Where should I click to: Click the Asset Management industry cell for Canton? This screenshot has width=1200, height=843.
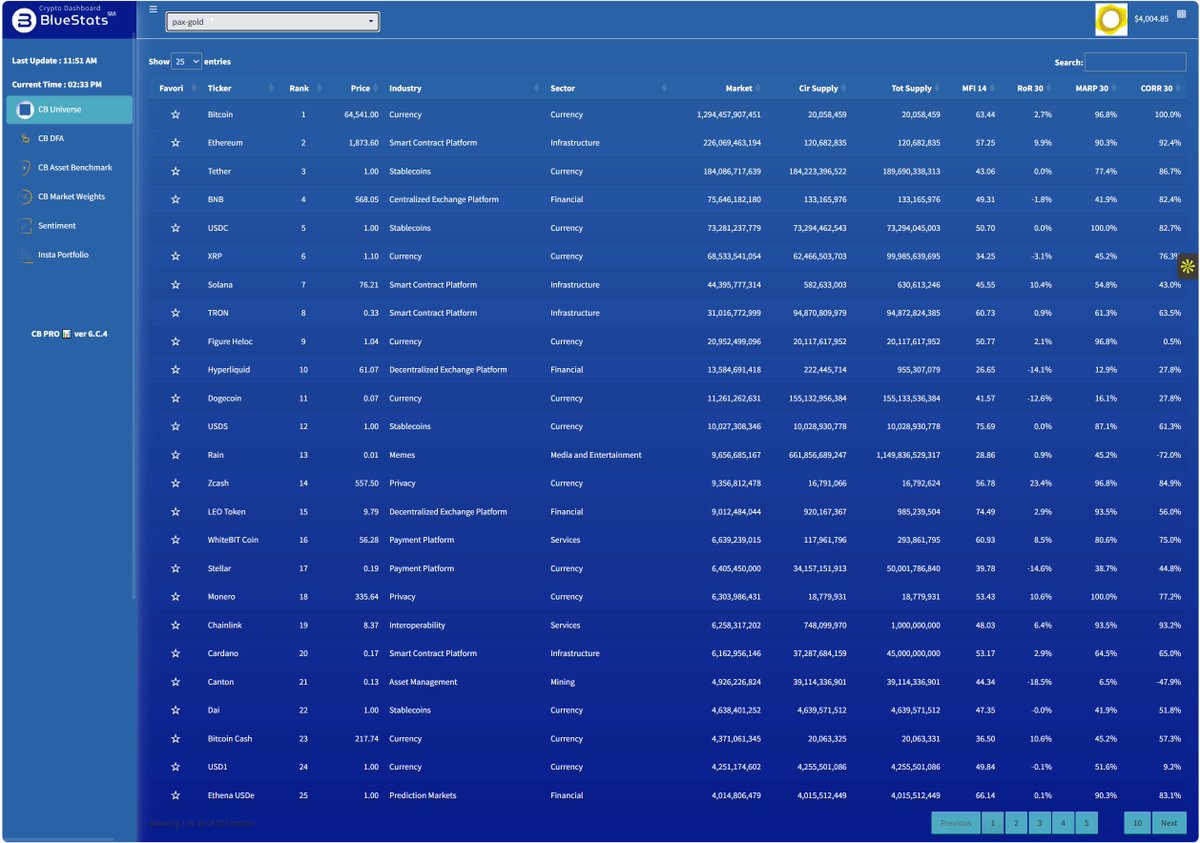(423, 682)
